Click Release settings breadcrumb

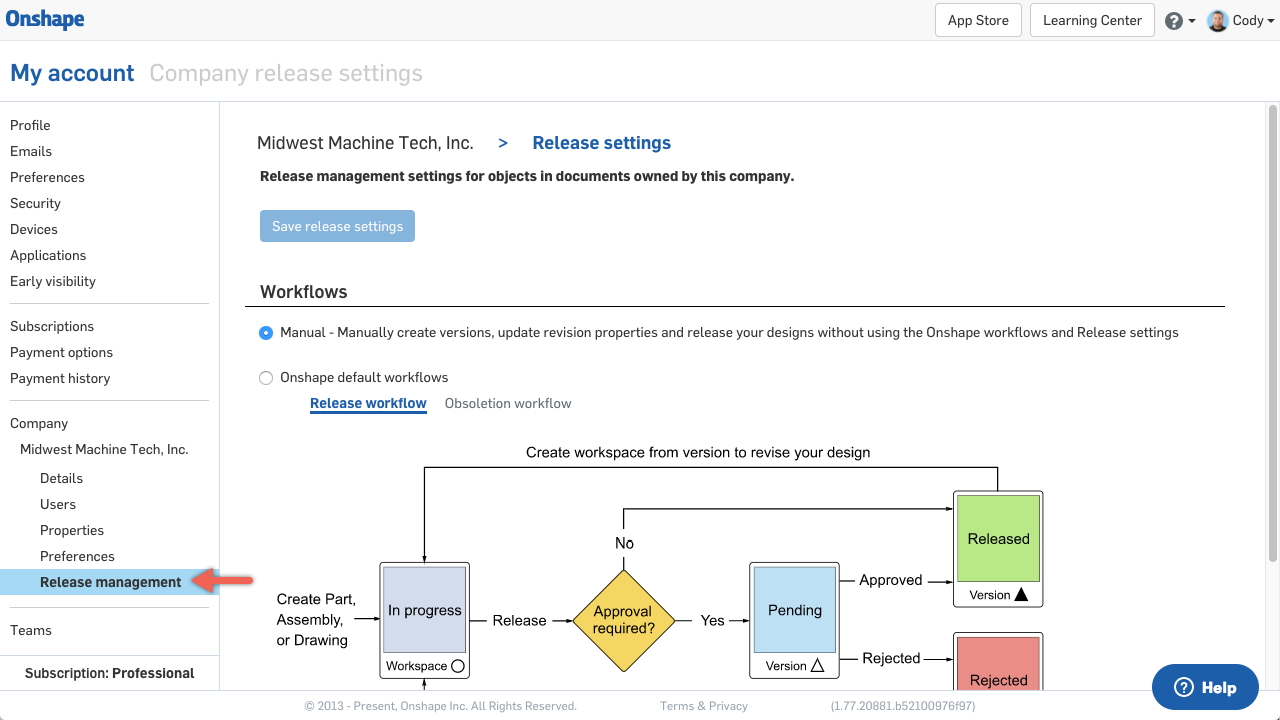(601, 143)
